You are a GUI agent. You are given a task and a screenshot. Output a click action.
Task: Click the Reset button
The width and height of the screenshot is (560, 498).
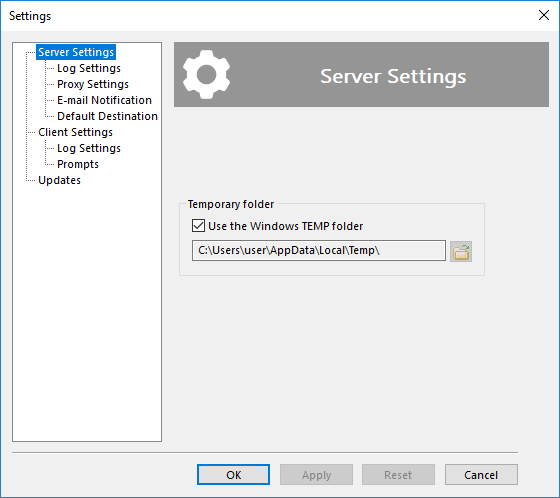398,475
